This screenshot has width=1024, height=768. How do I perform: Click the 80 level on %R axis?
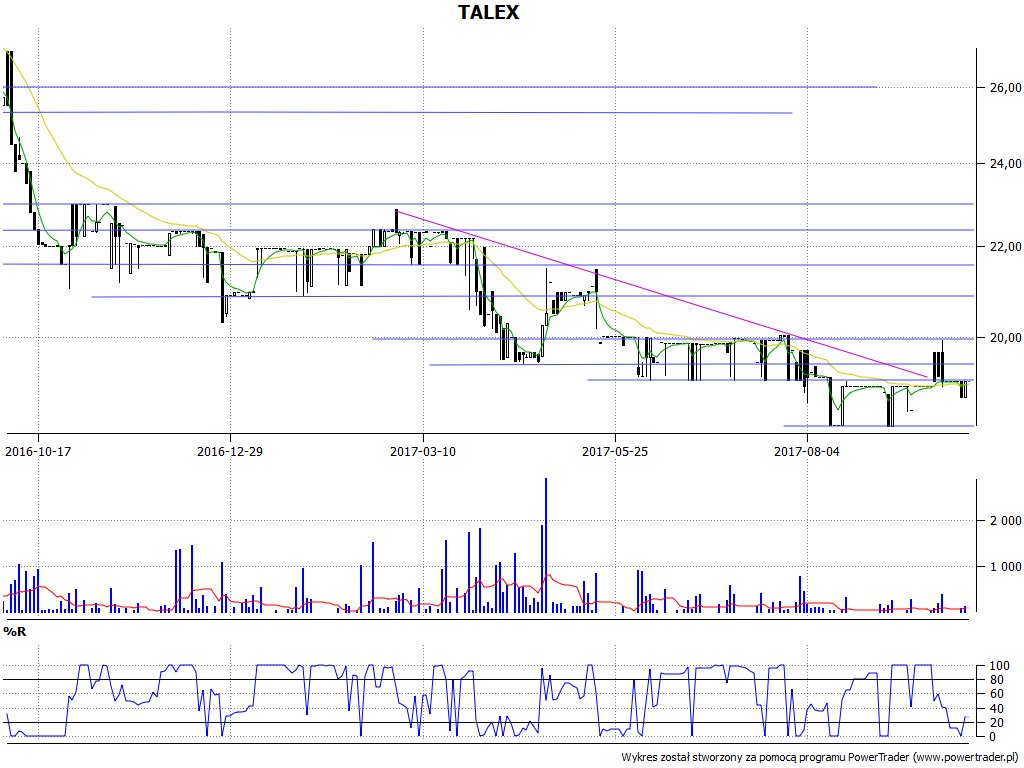tap(997, 680)
